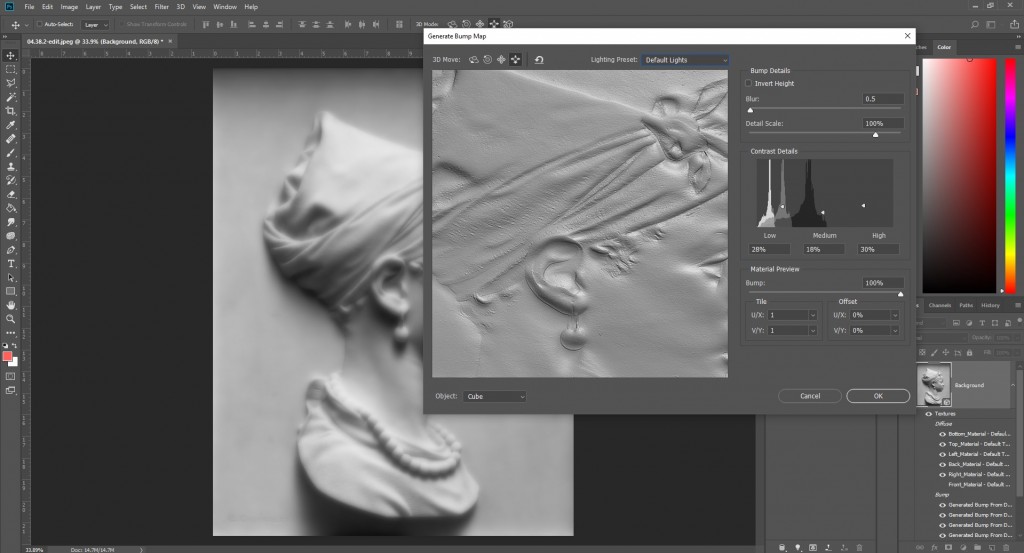Toggle the Auto-Select checkbox in the options bar

click(39, 24)
